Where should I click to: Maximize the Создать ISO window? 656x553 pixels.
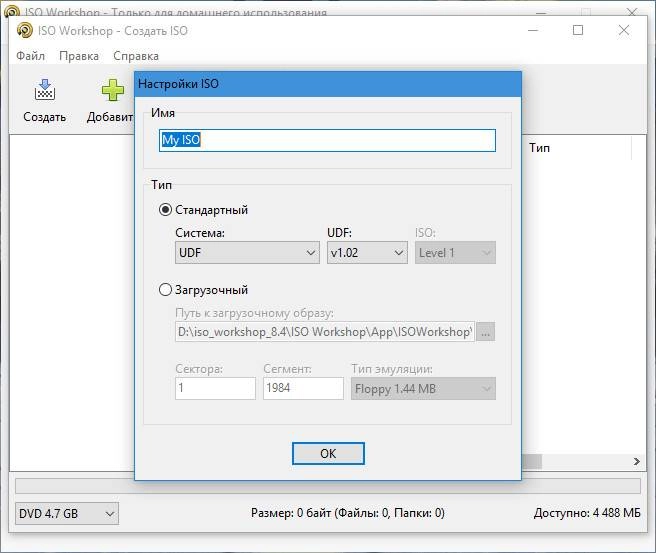[578, 30]
